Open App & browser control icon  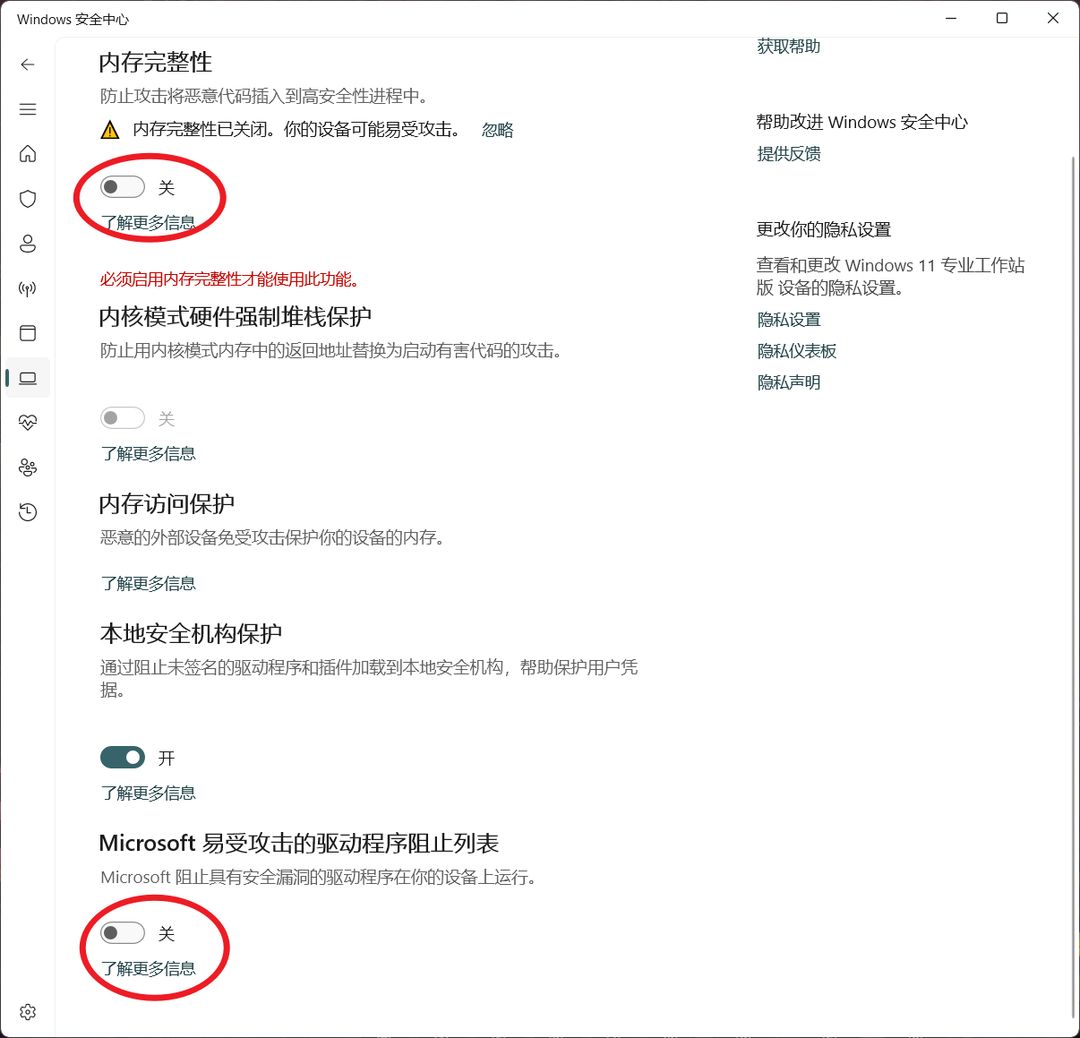pyautogui.click(x=28, y=333)
